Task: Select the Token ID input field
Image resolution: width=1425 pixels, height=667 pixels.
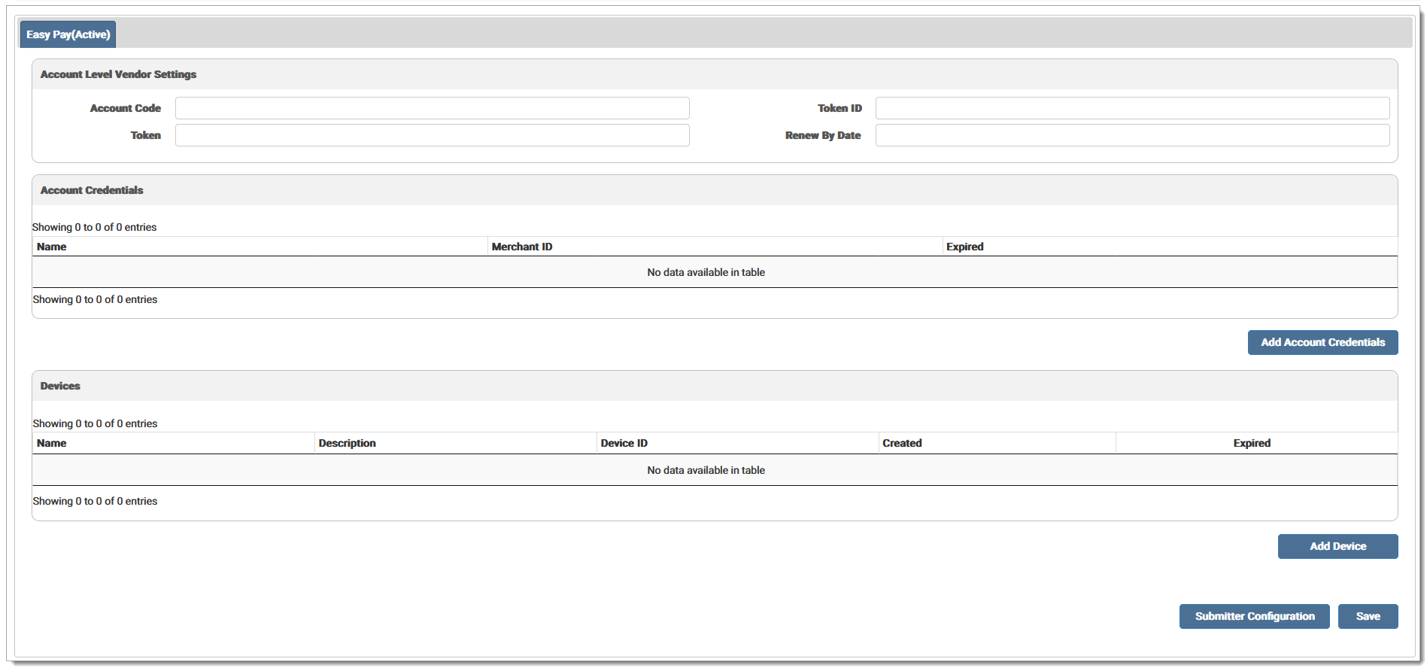Action: coord(1132,108)
